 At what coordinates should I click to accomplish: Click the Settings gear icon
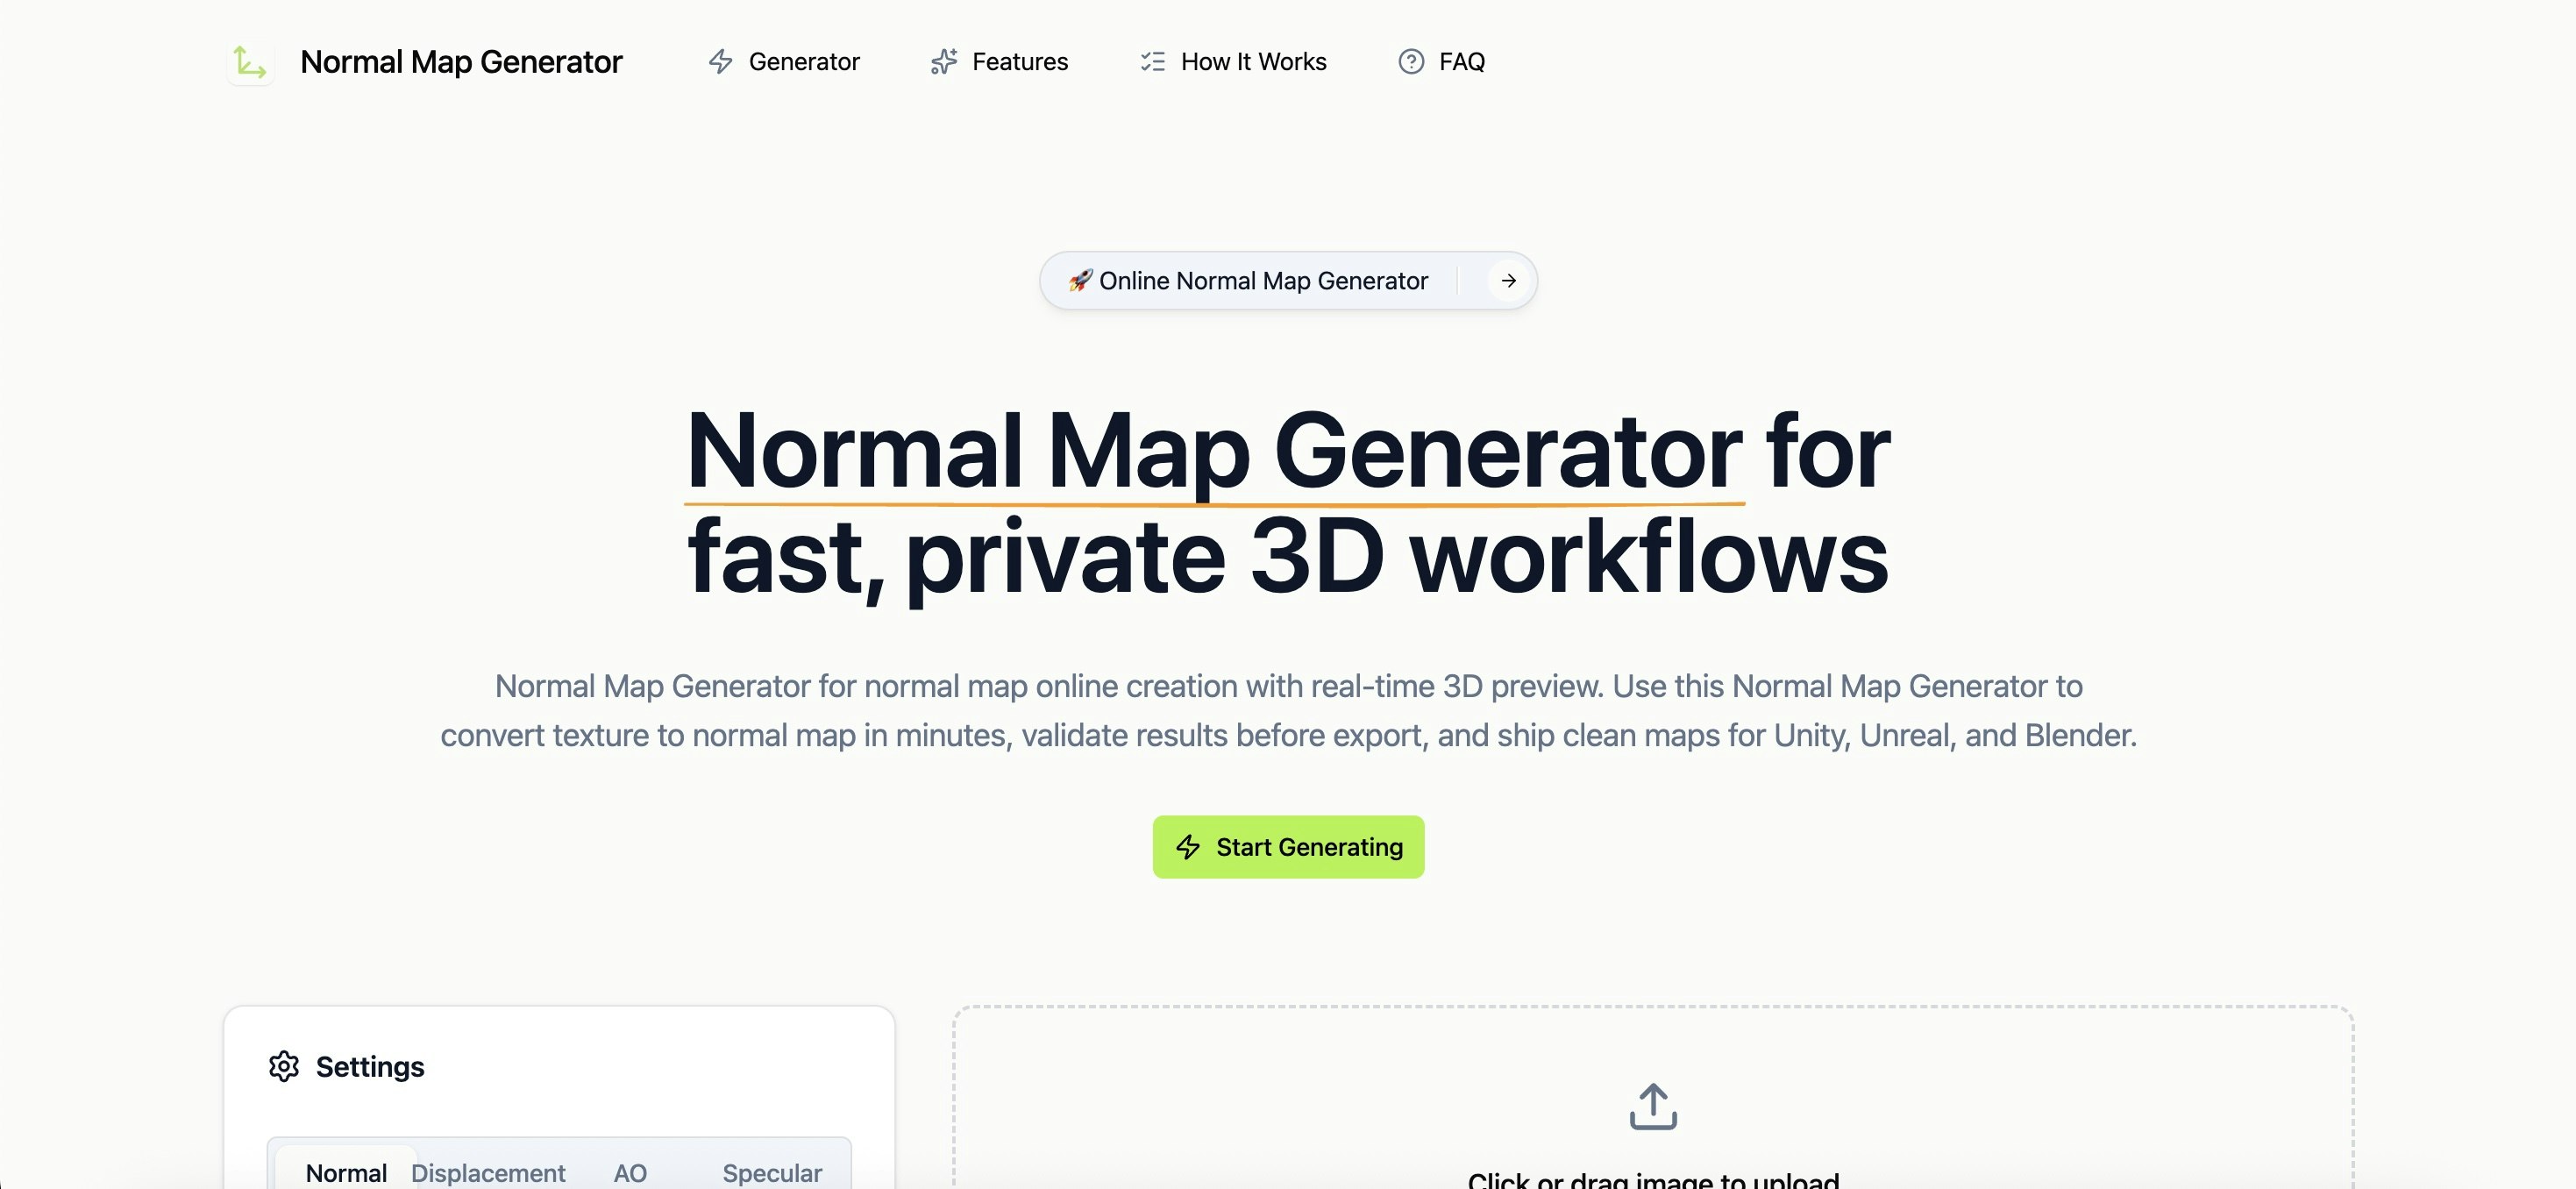tap(285, 1066)
